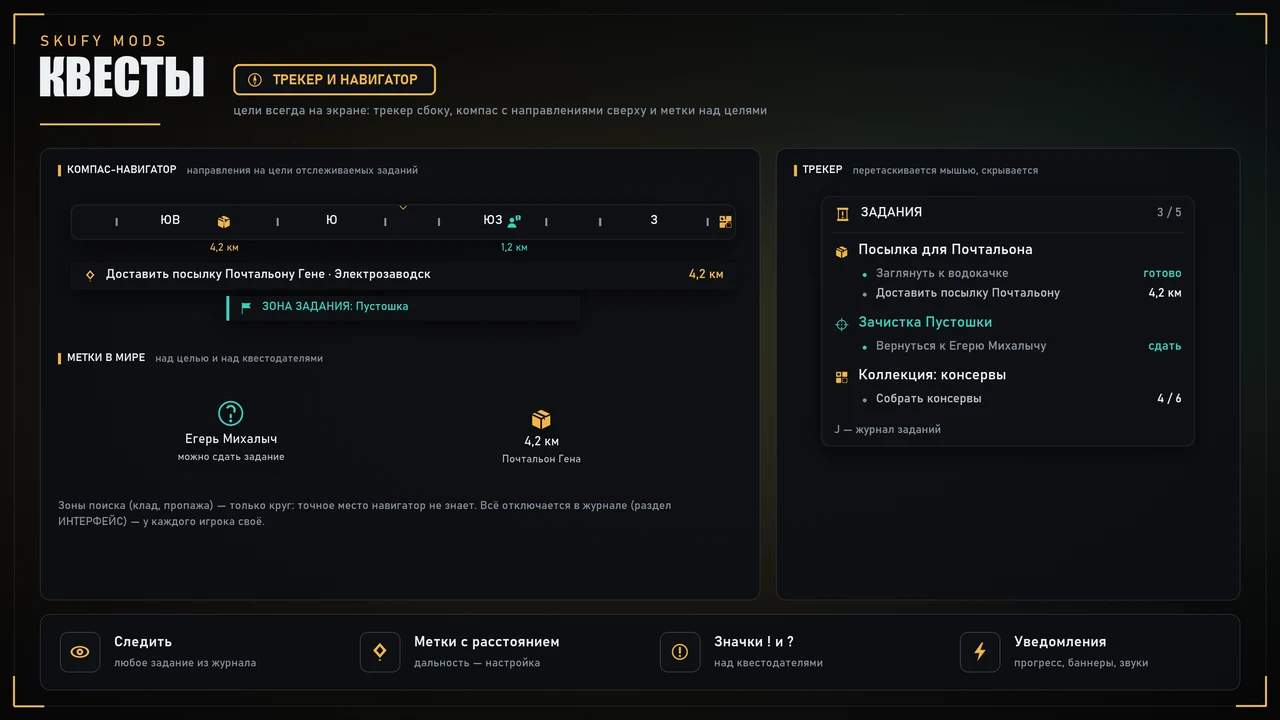Click the collection marker at the compass bar's end
The image size is (1280, 720).
[726, 222]
